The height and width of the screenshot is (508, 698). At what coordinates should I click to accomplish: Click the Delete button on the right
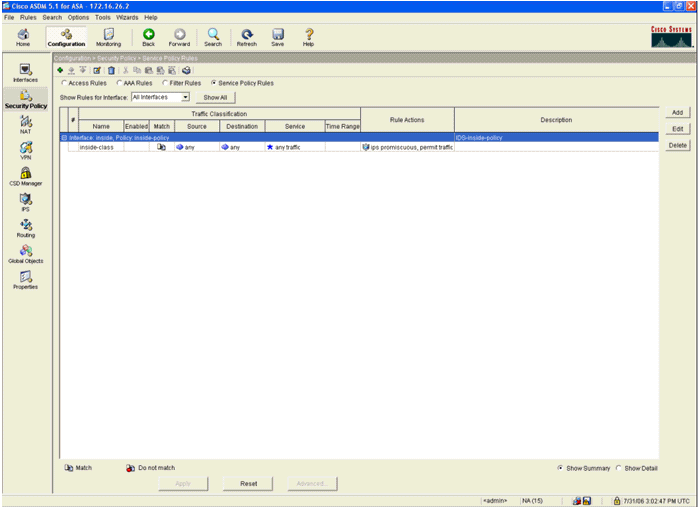pyautogui.click(x=678, y=145)
